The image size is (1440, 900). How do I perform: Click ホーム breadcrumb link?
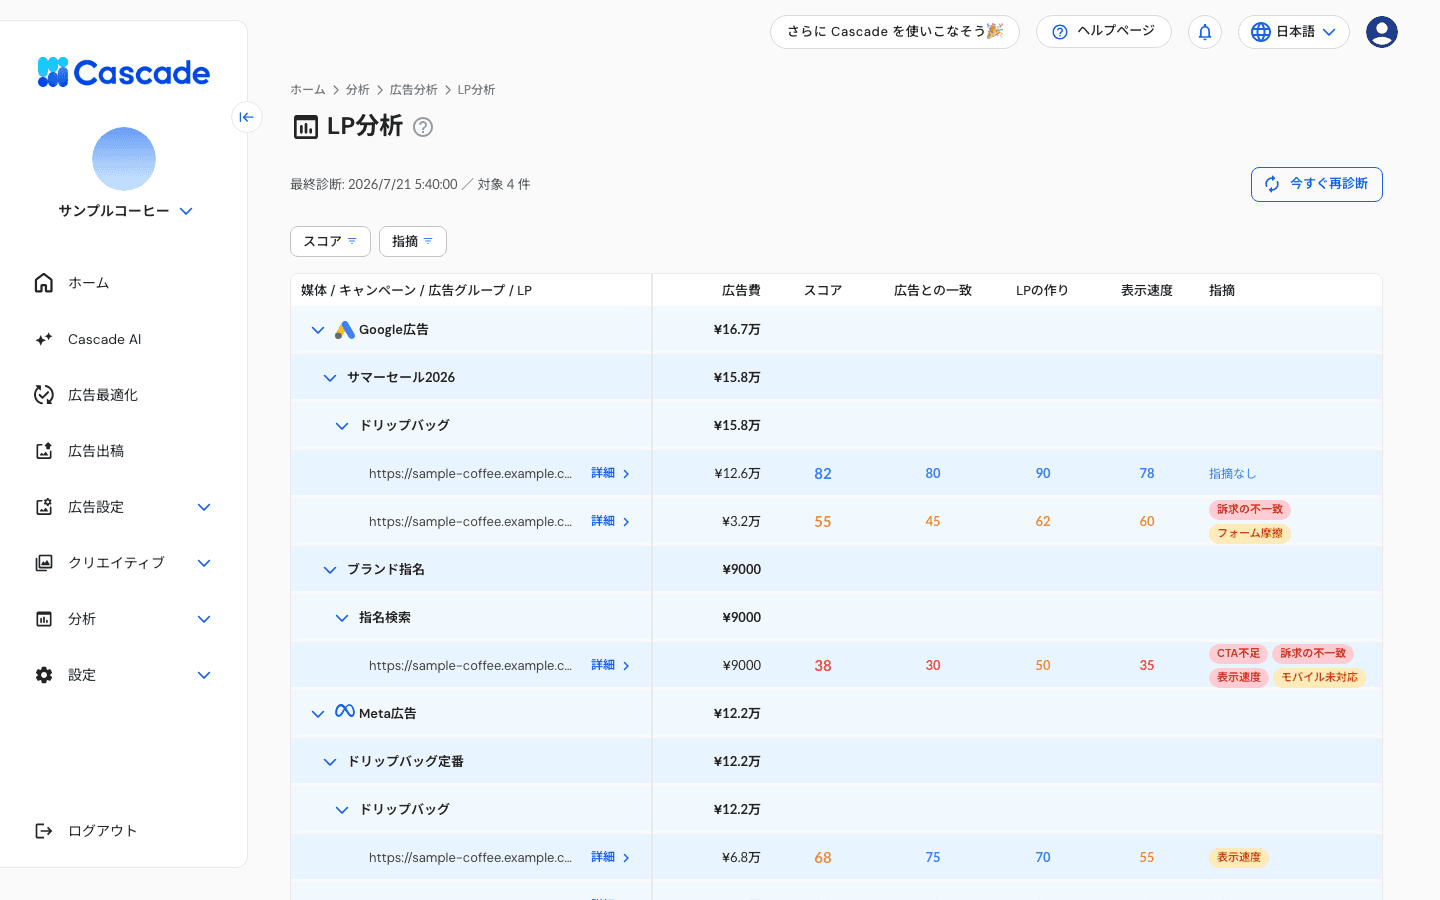pyautogui.click(x=308, y=90)
